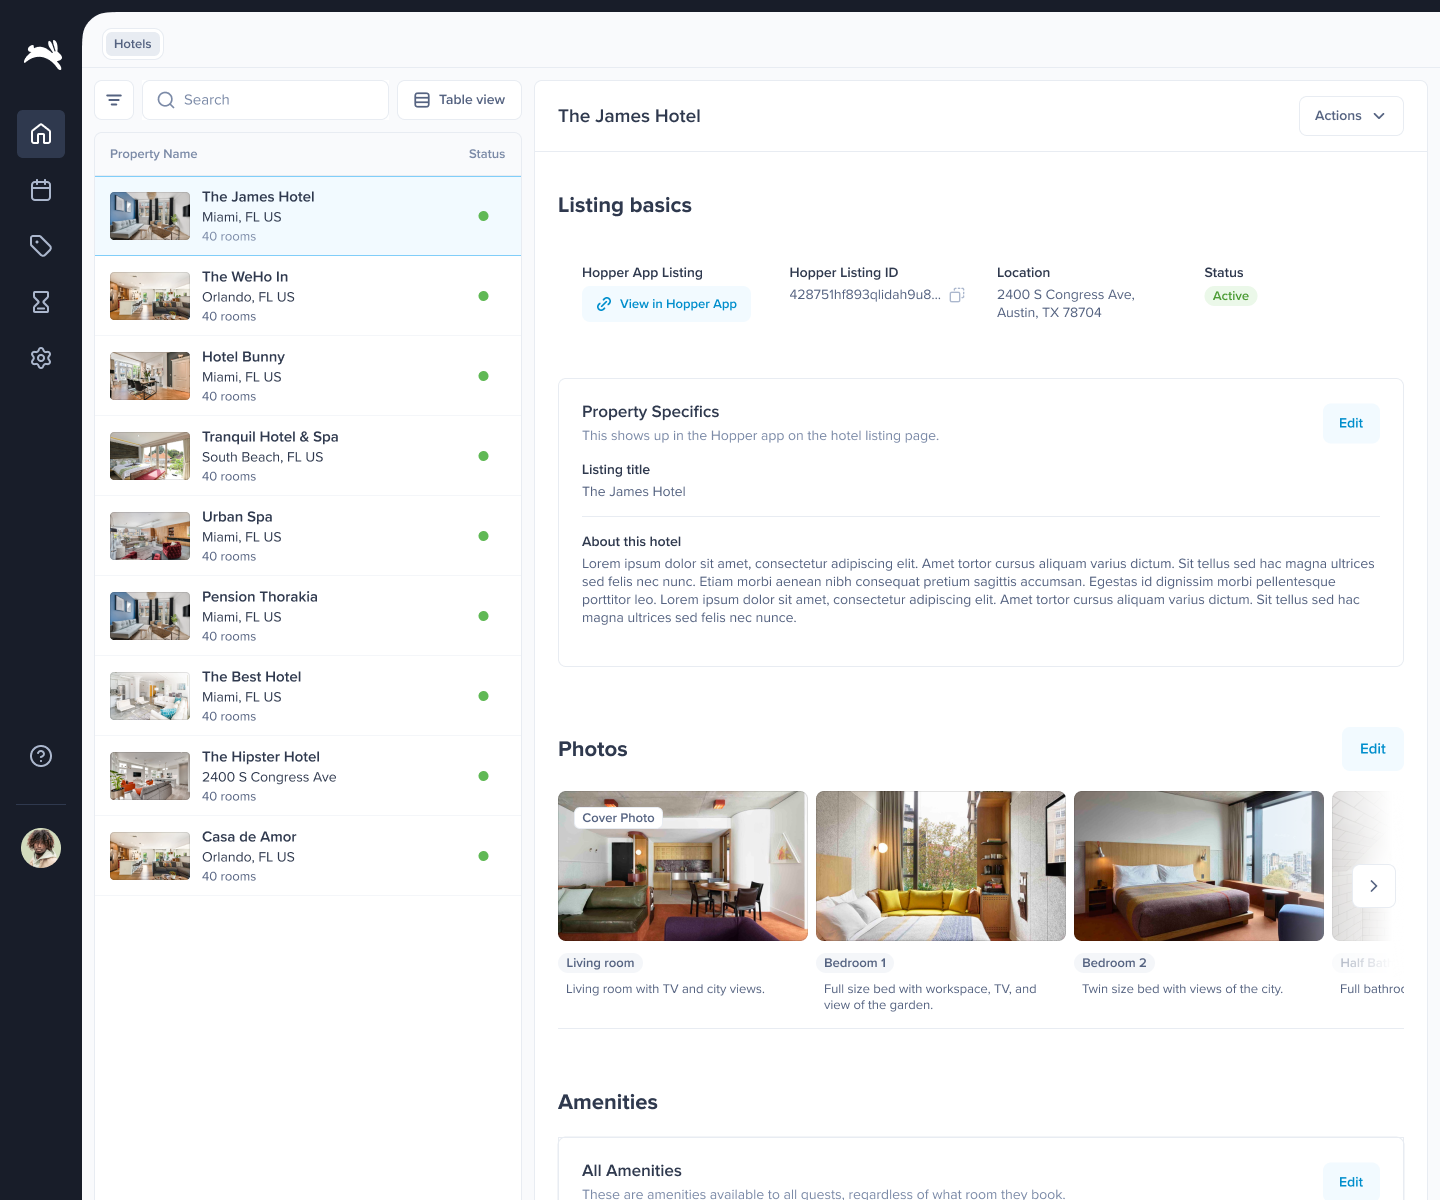1440x1200 pixels.
Task: Edit the Photos section
Action: pyautogui.click(x=1373, y=749)
